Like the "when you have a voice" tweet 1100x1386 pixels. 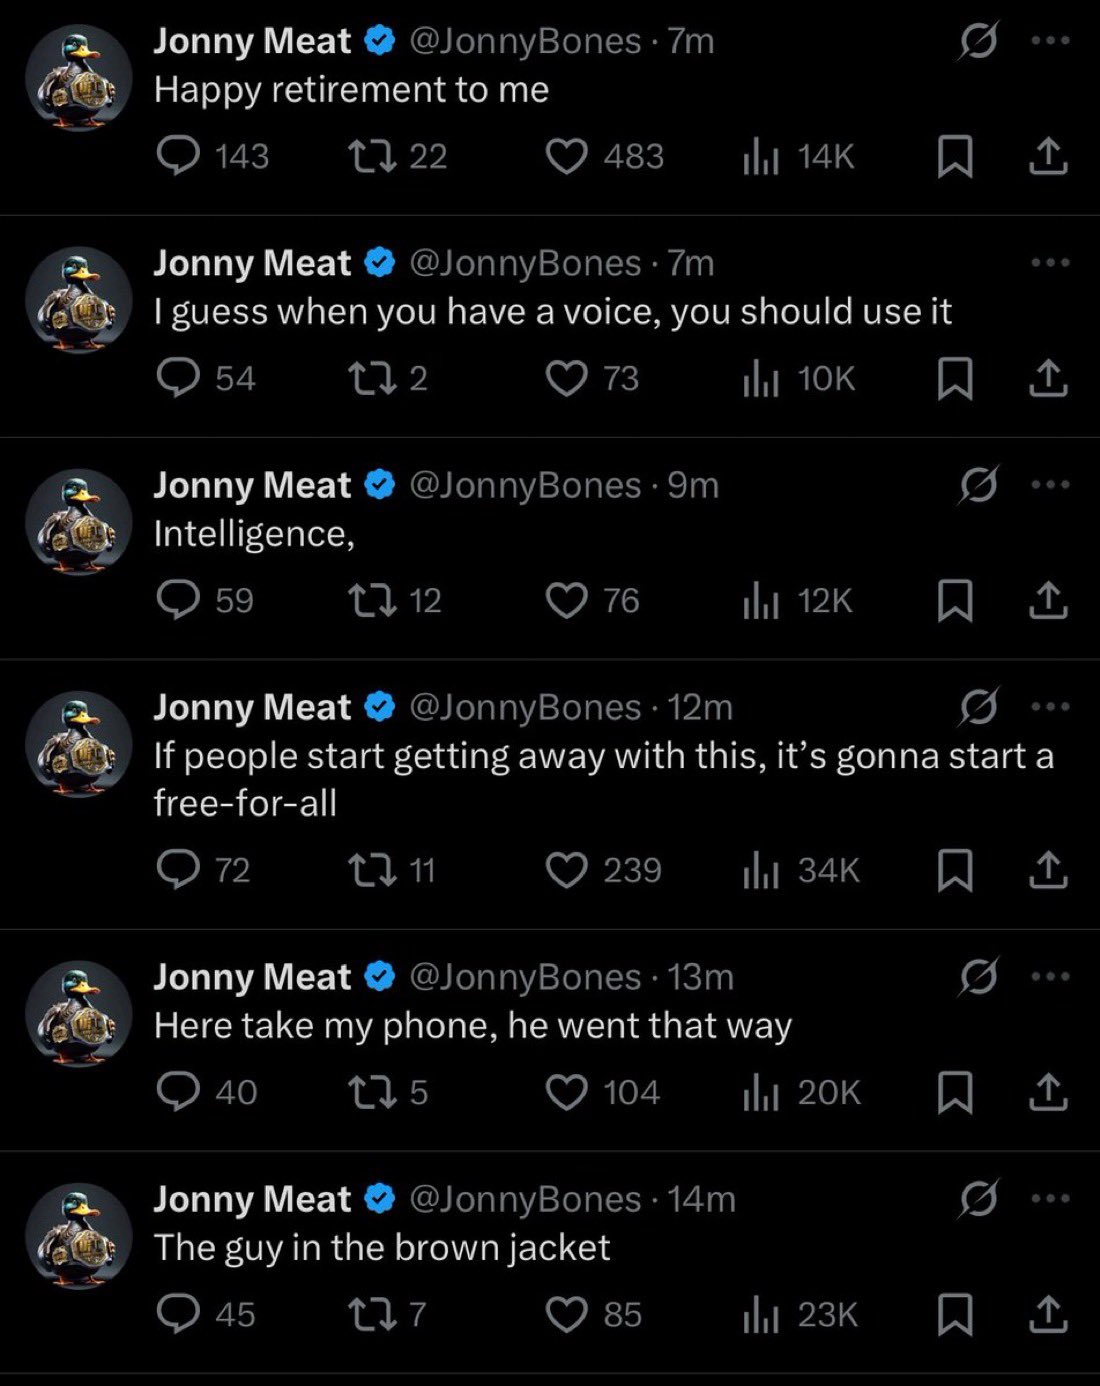pyautogui.click(x=566, y=378)
